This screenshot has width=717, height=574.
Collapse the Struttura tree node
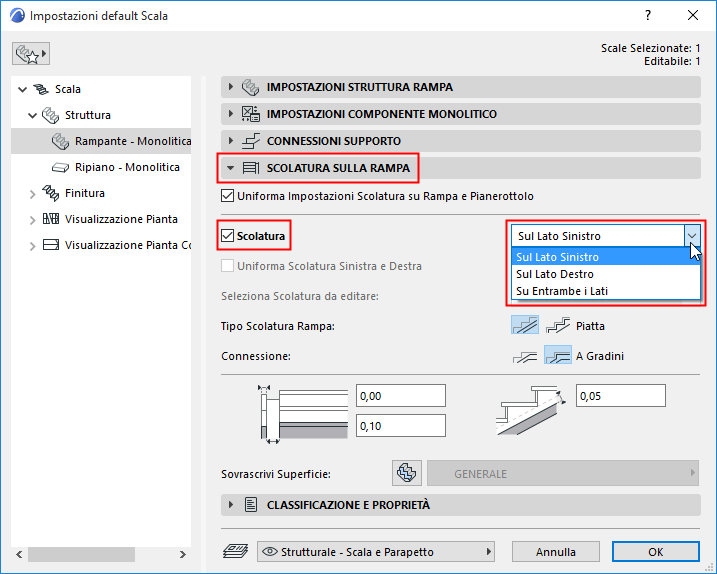(32, 116)
